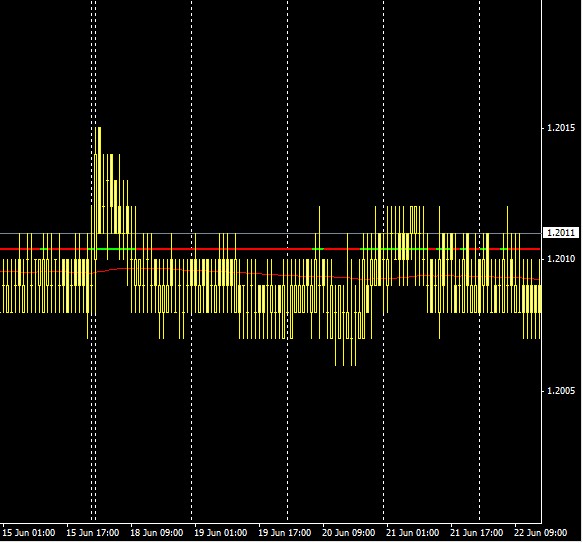
Task: Select the 22 Jun 09:00 time label
Action: [x=540, y=533]
